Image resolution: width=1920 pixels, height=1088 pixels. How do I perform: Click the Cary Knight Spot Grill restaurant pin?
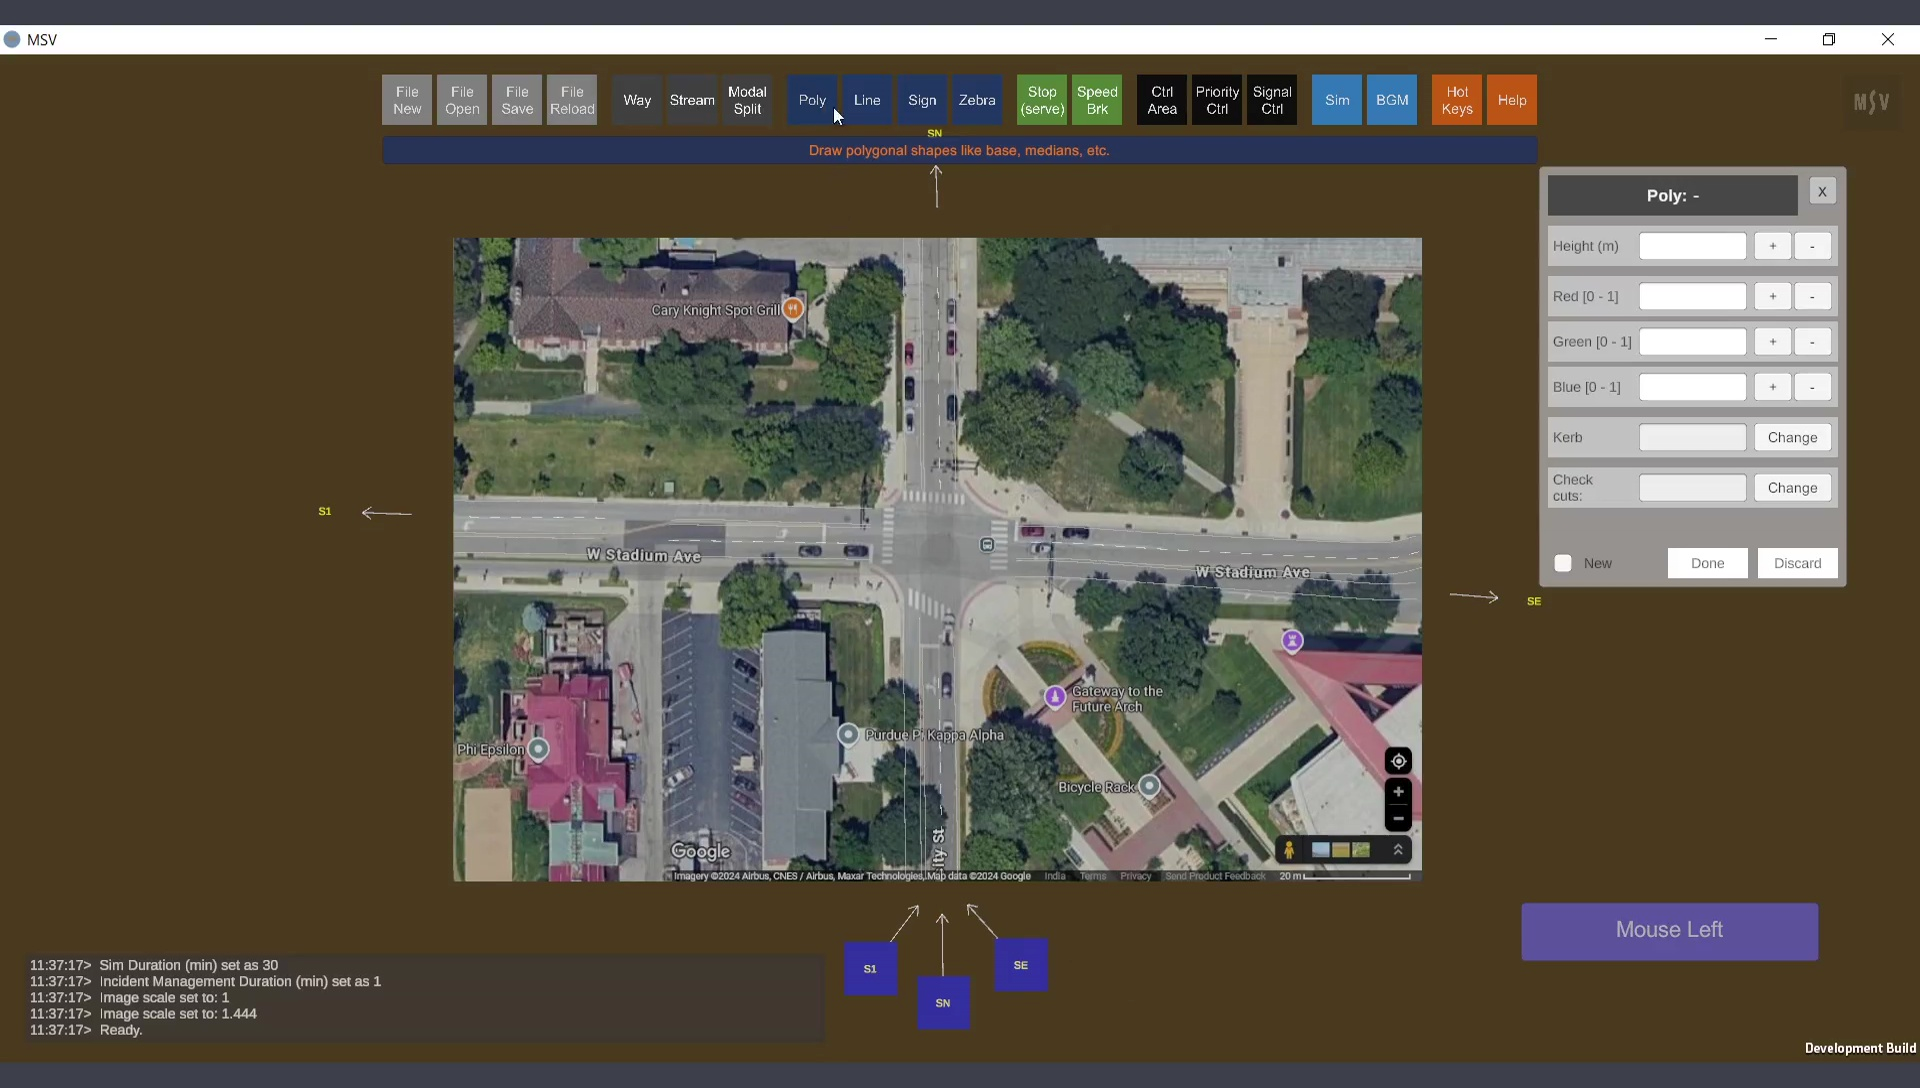click(793, 309)
